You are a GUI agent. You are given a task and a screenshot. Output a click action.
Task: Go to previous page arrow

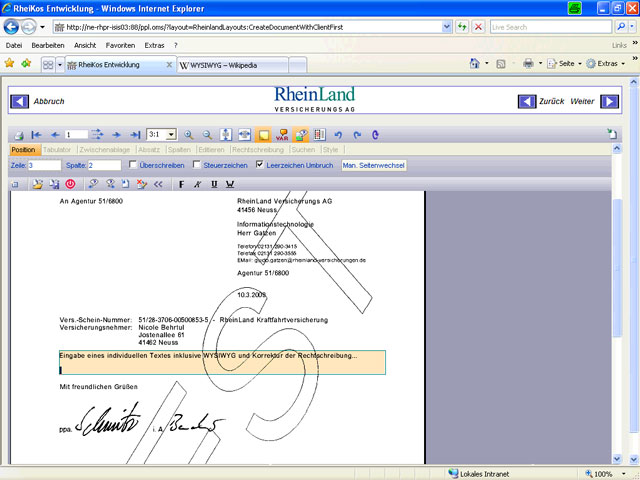click(x=55, y=135)
